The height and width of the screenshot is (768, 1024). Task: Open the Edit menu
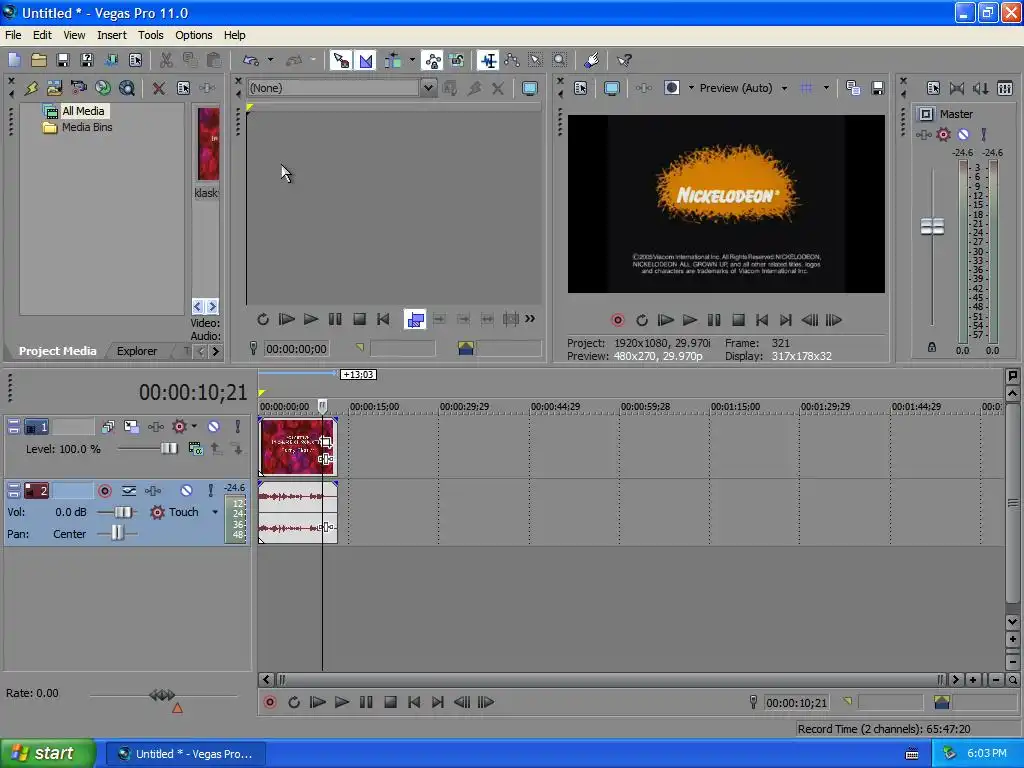tap(42, 35)
